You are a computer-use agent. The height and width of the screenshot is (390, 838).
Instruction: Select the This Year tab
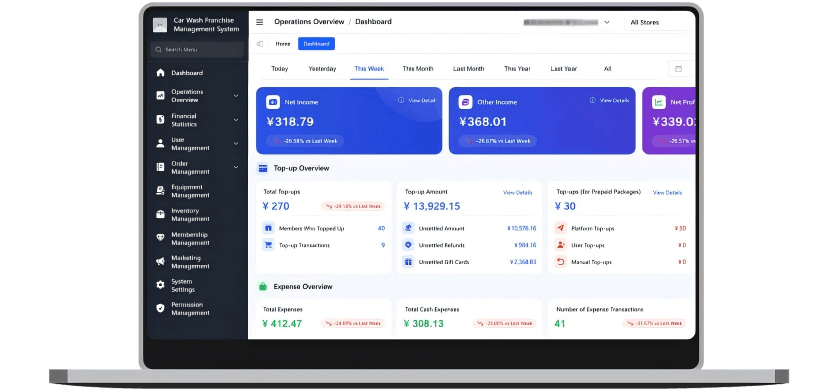pyautogui.click(x=517, y=69)
